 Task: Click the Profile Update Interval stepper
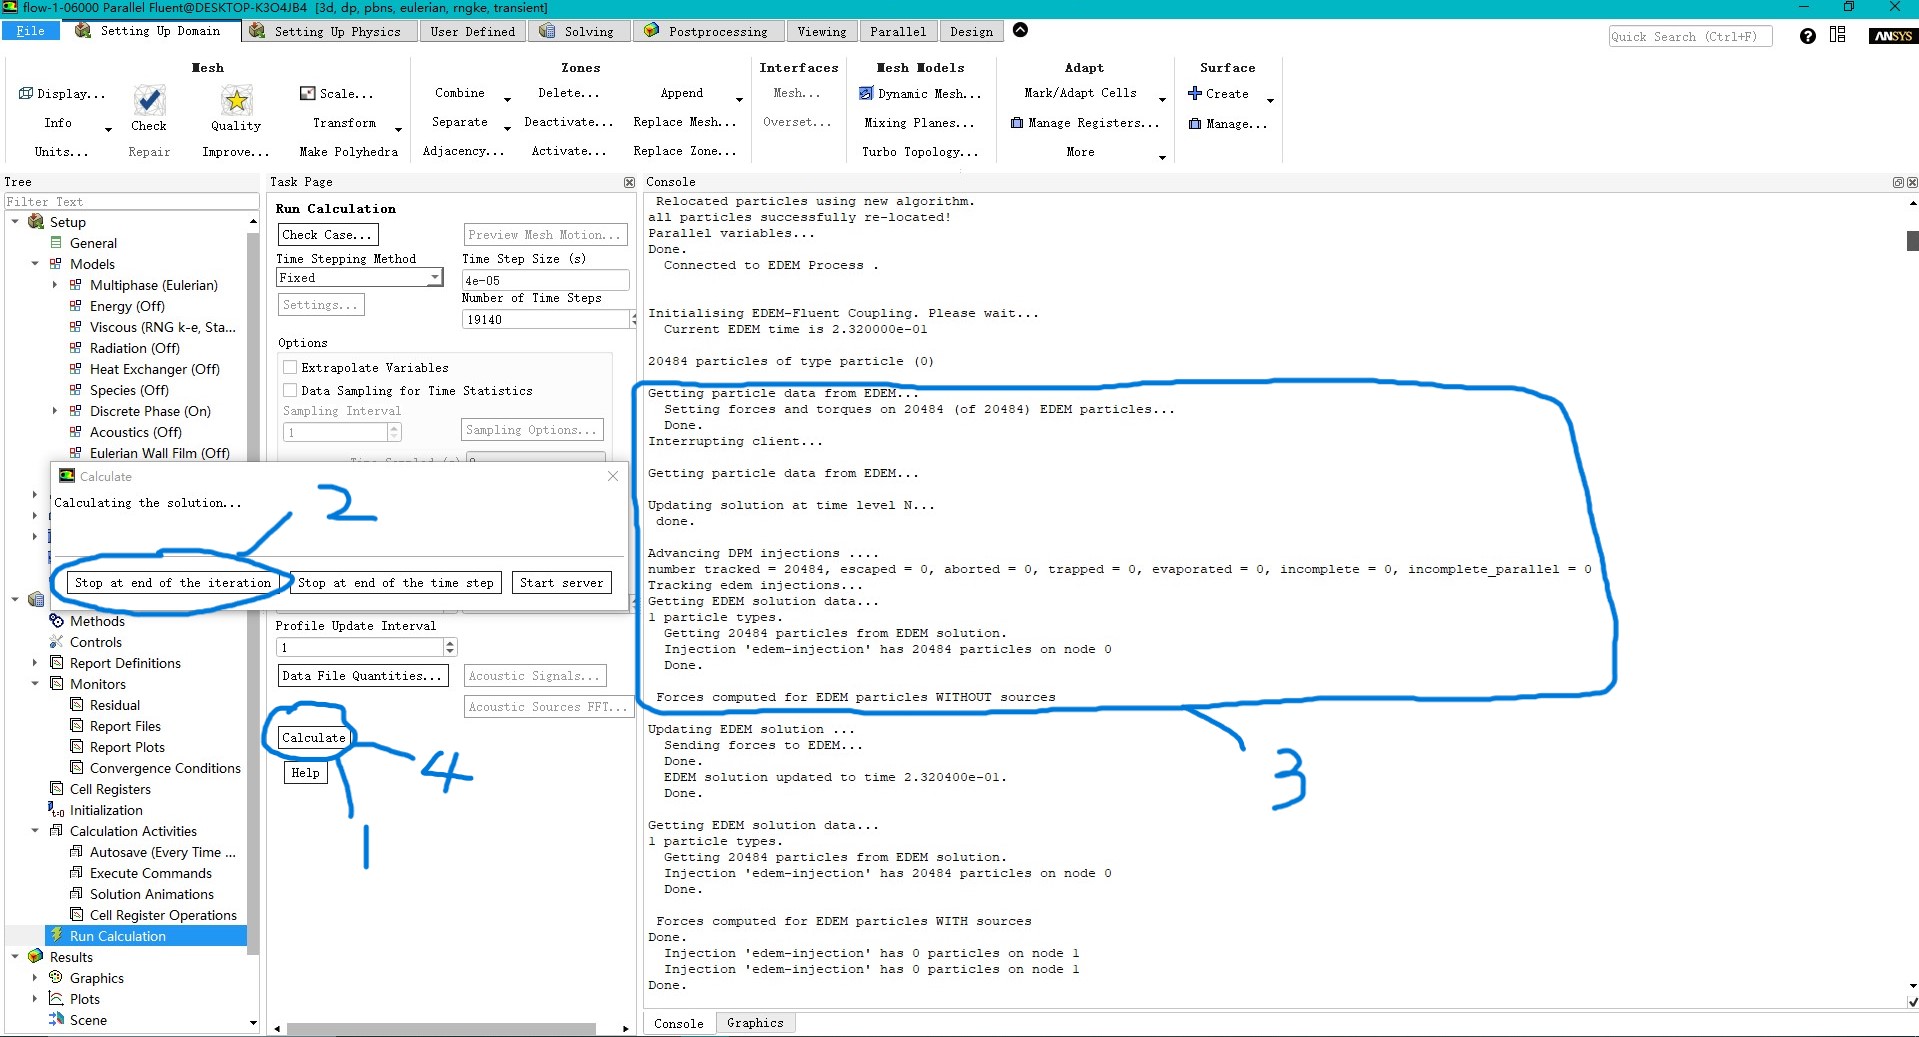pos(450,648)
